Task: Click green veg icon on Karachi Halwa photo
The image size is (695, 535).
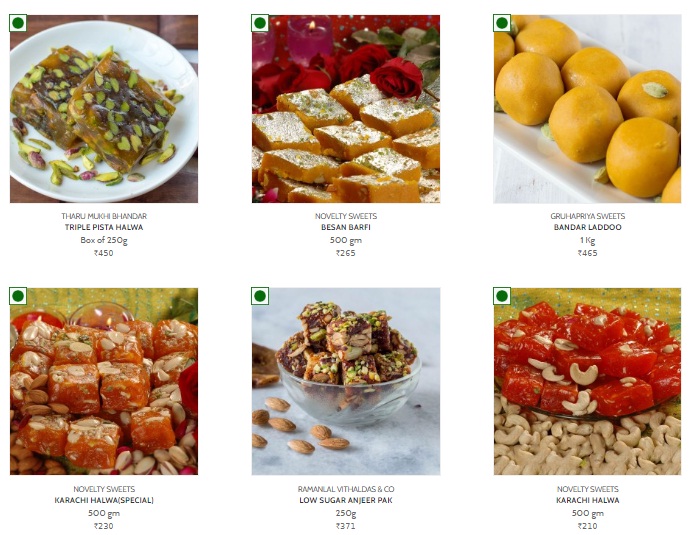Action: (502, 296)
